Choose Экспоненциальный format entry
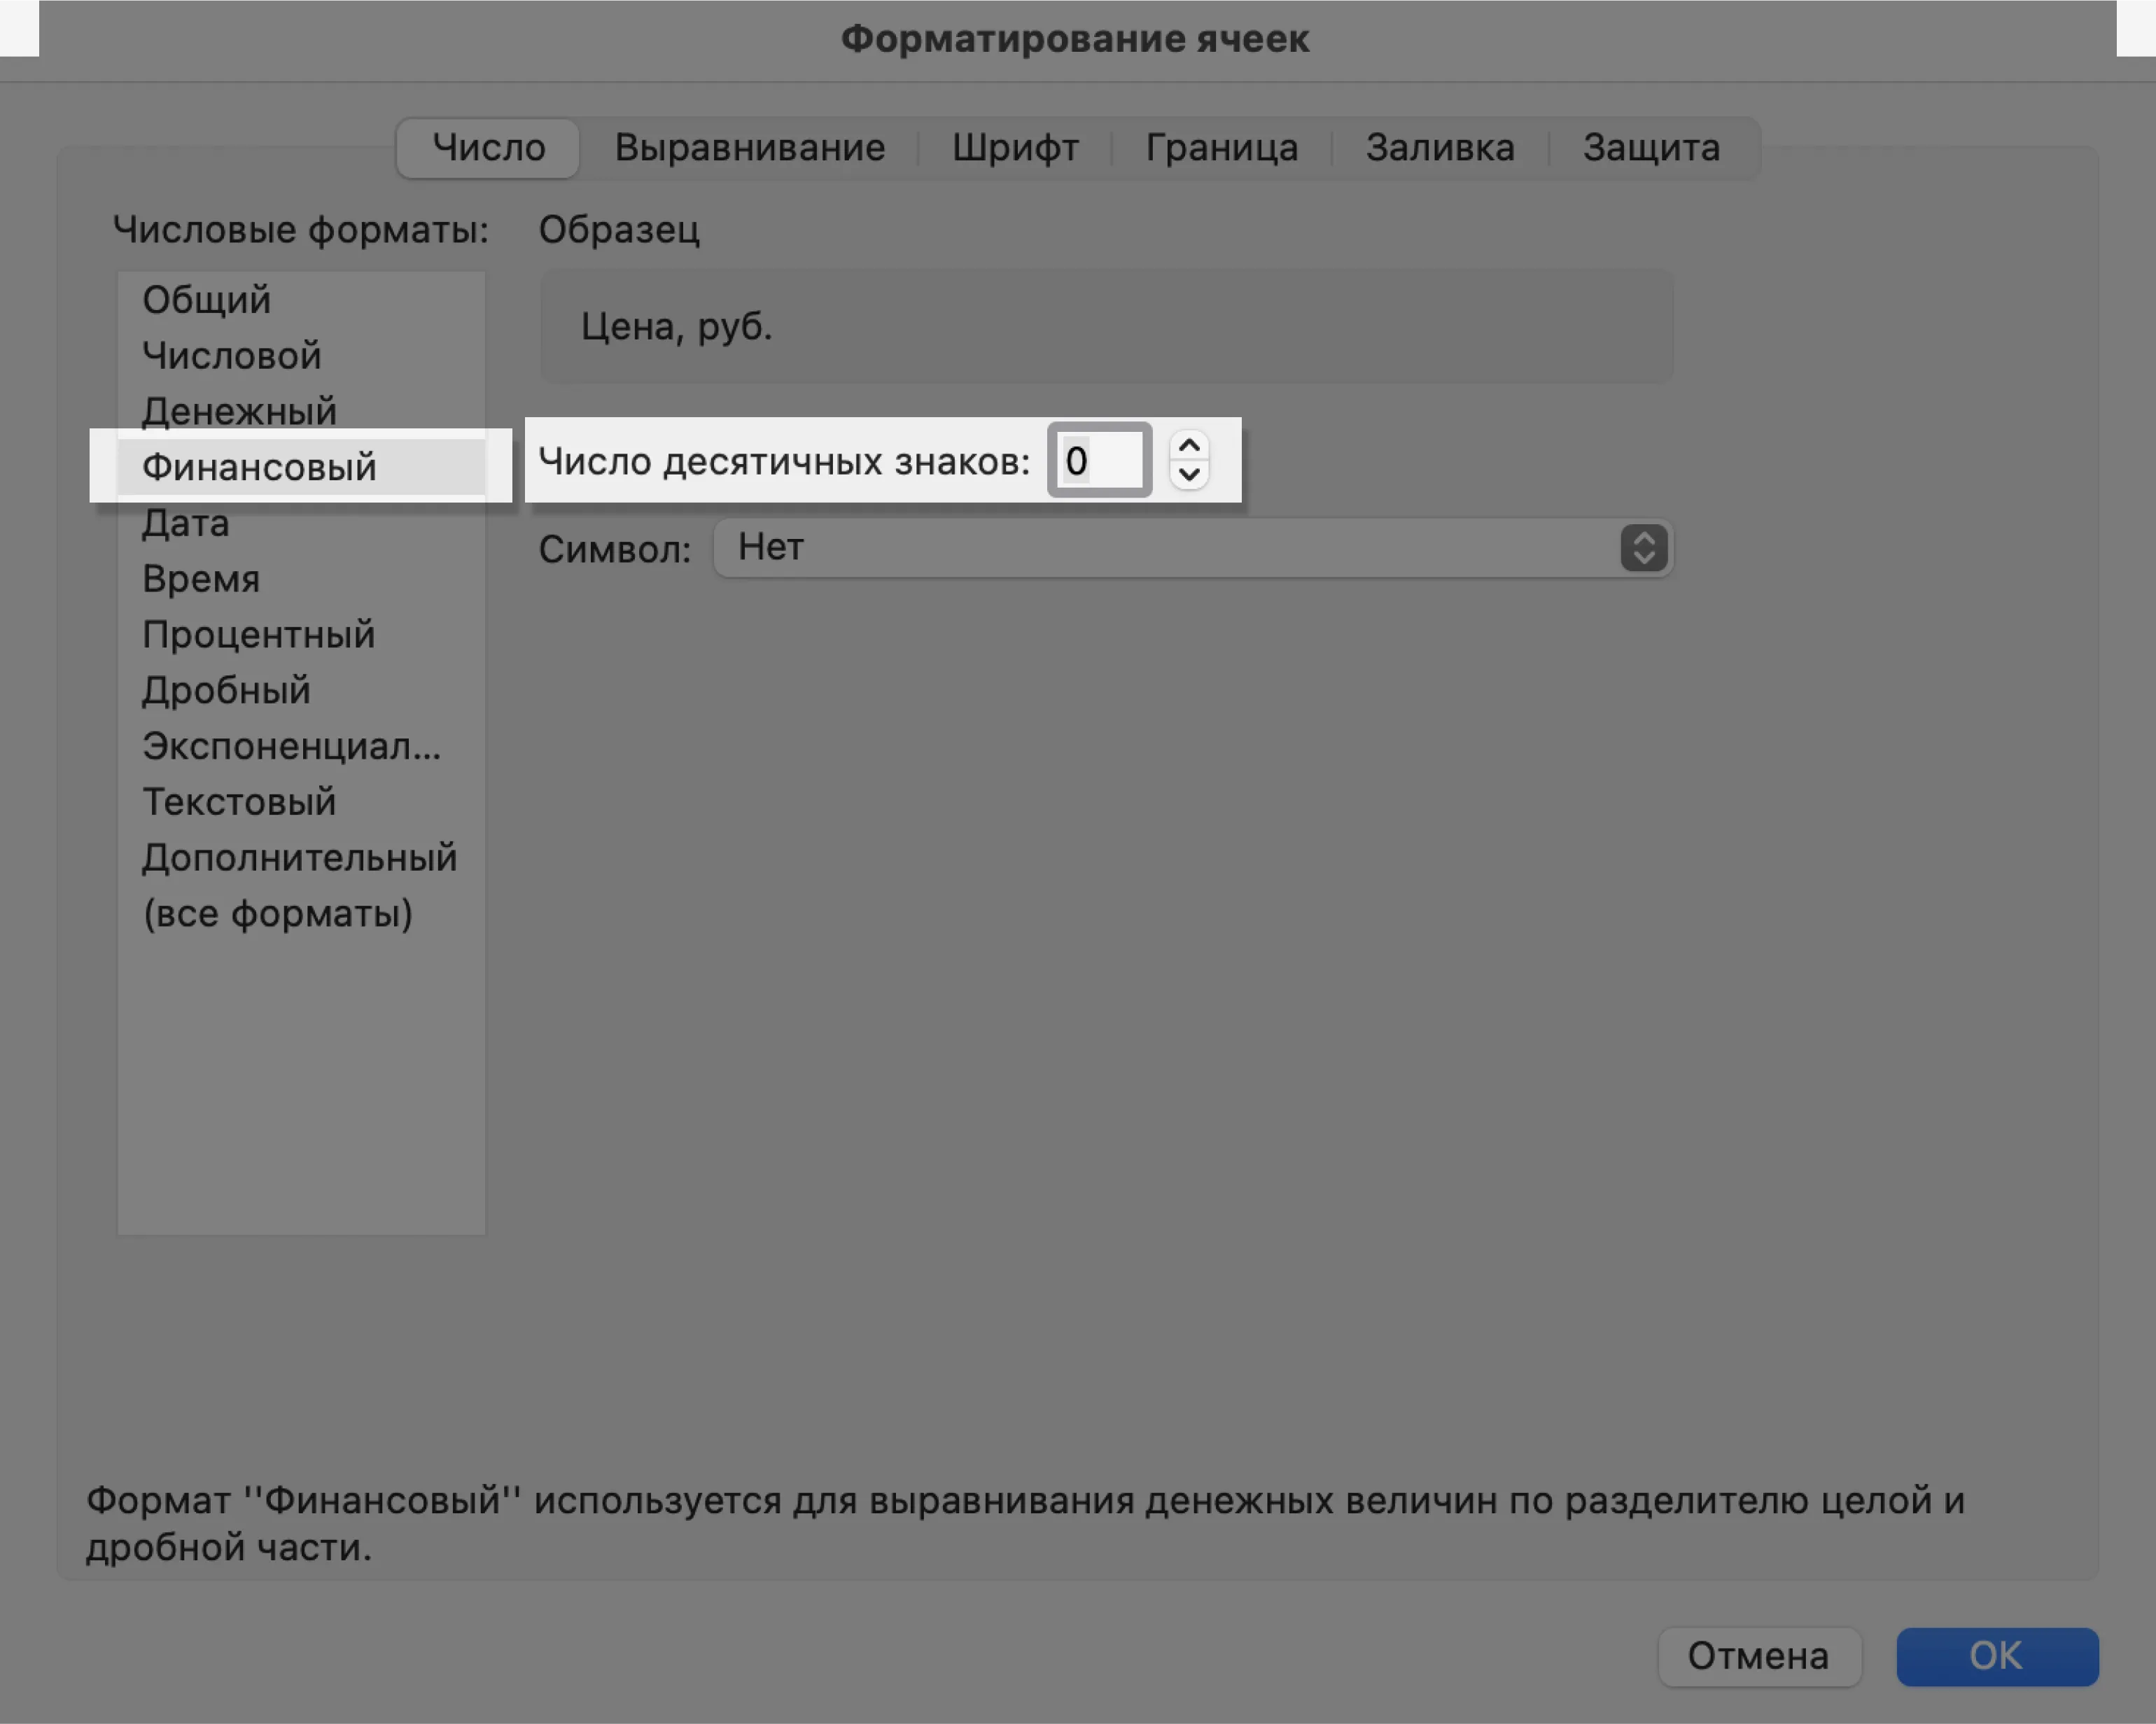The width and height of the screenshot is (2156, 1724). 291,746
